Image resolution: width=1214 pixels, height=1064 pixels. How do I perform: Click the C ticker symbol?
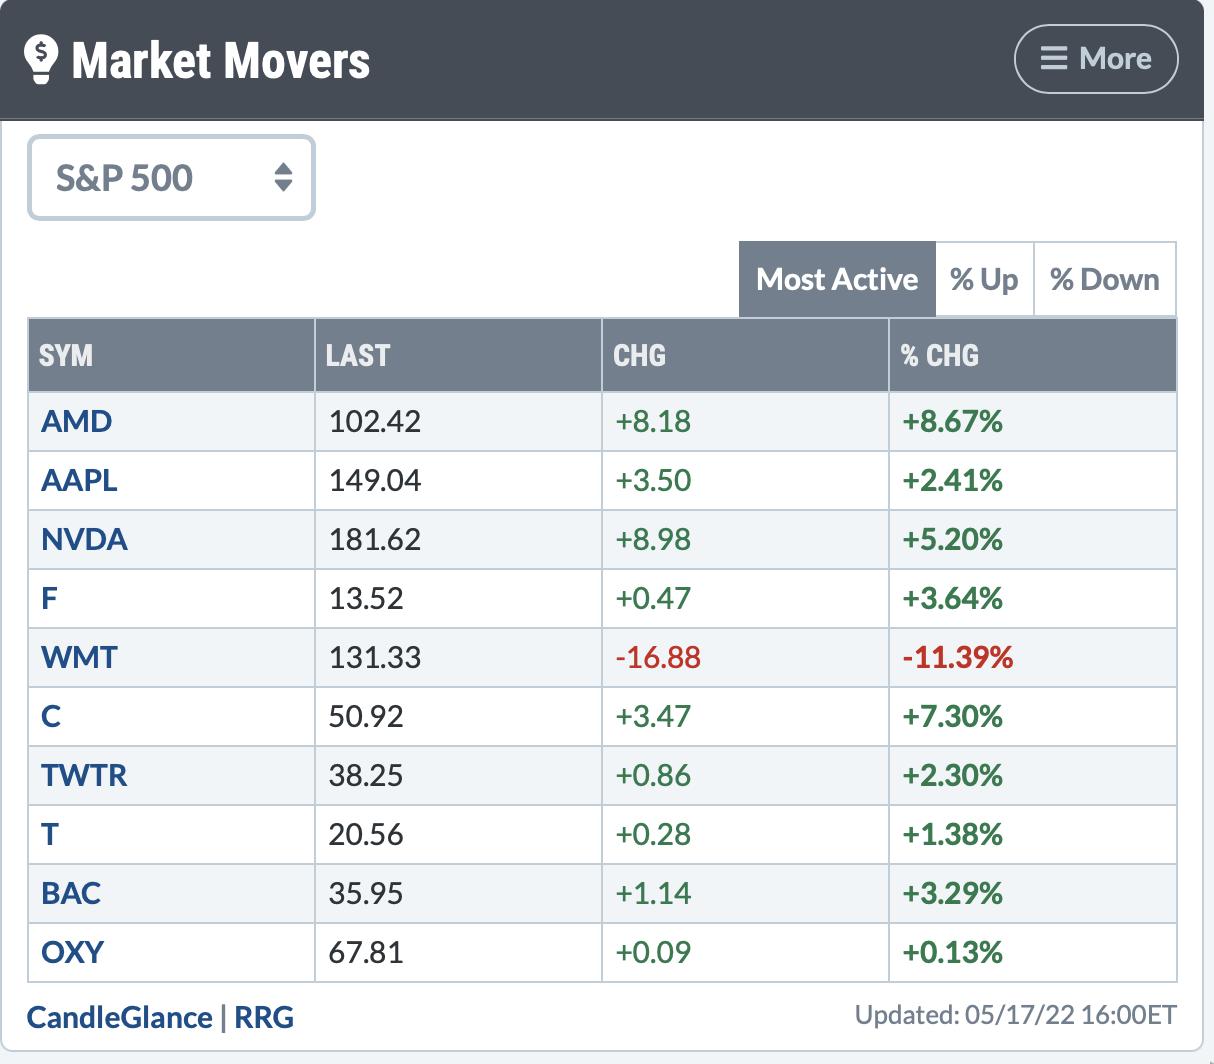coord(51,716)
